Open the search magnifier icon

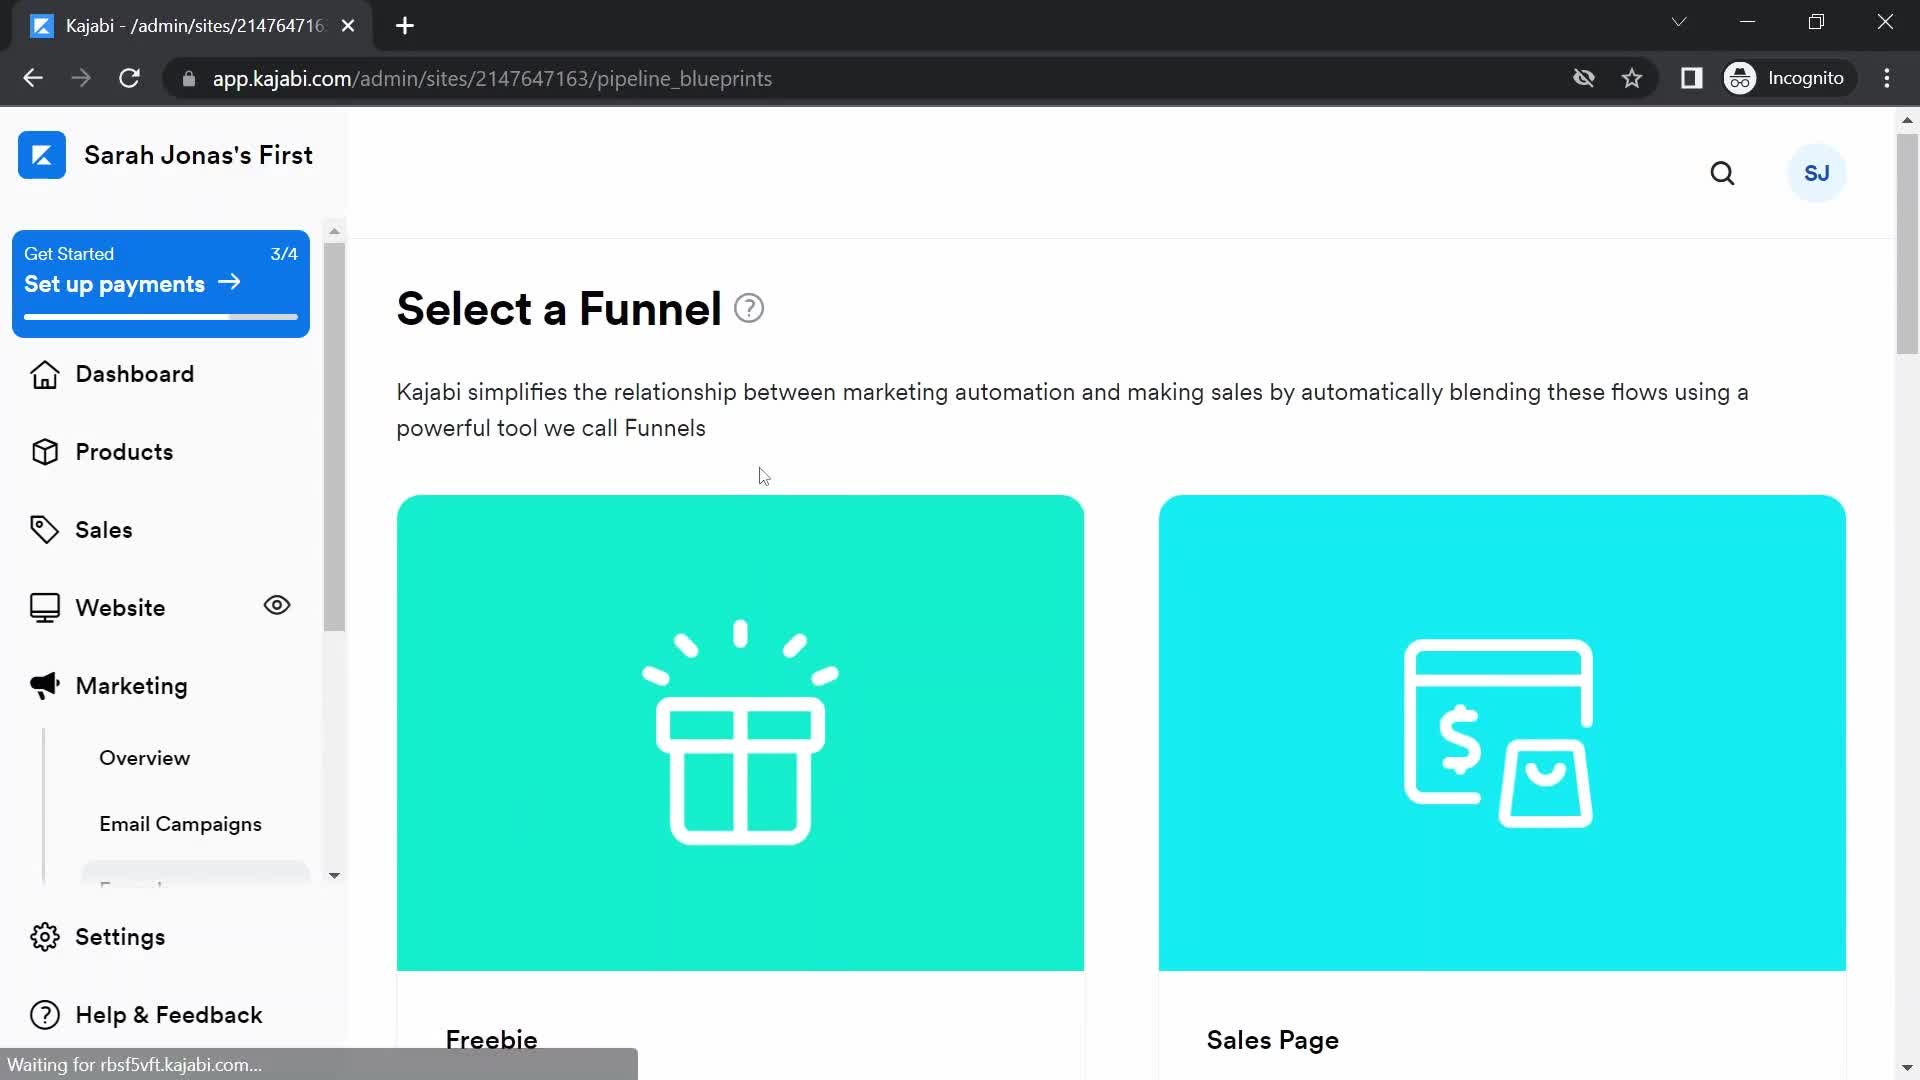(1722, 173)
